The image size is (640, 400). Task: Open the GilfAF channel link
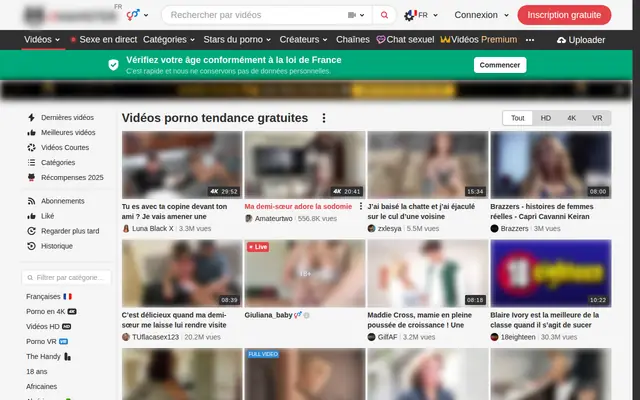(x=387, y=337)
